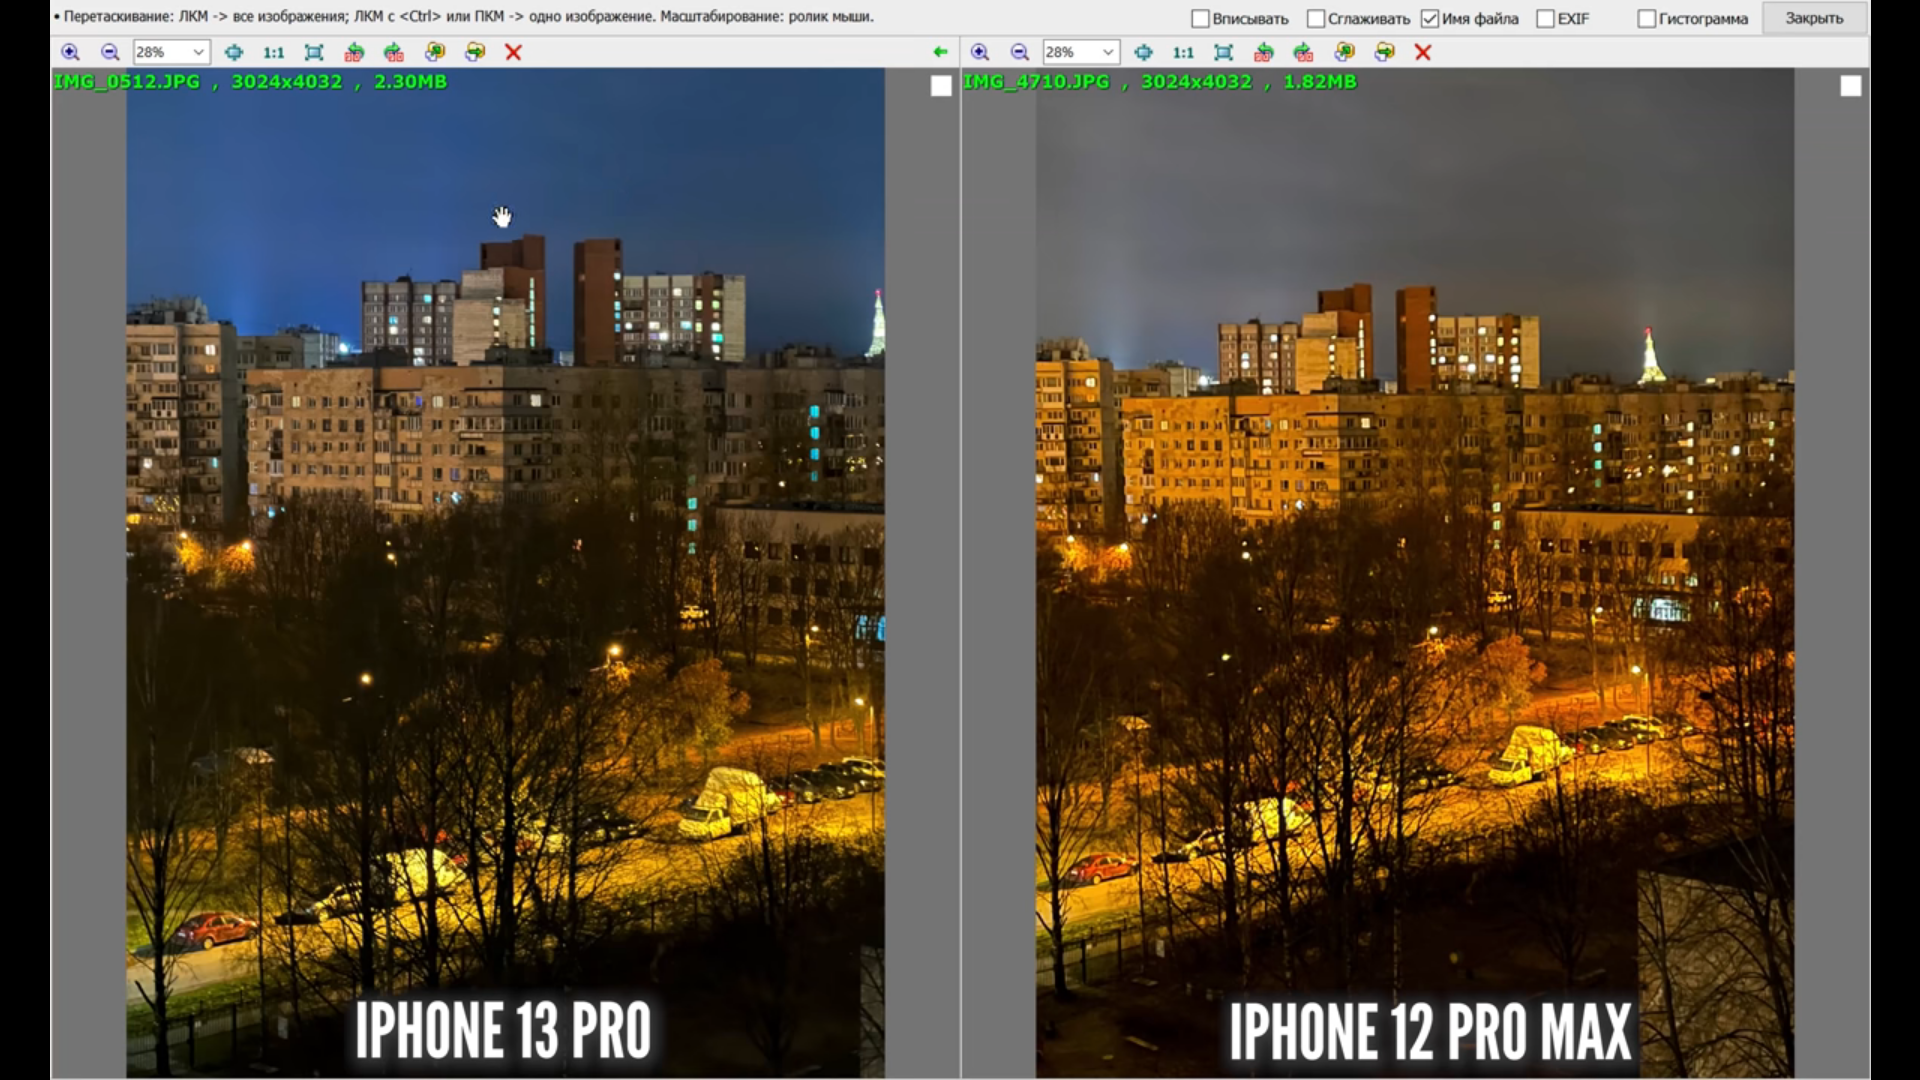
Task: Click the IMG_0512.JPG file name label
Action: point(127,82)
